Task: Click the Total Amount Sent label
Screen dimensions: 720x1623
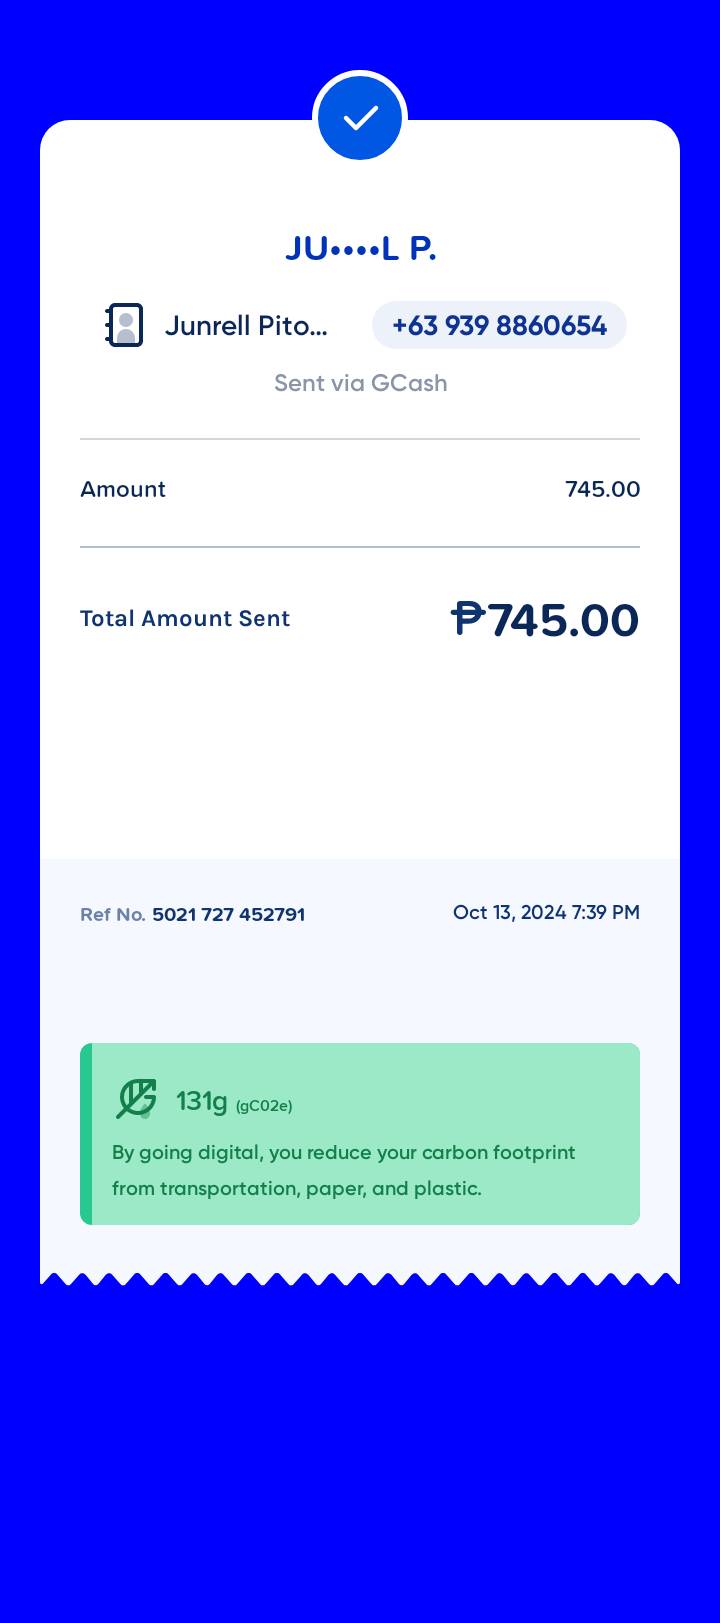Action: click(185, 618)
